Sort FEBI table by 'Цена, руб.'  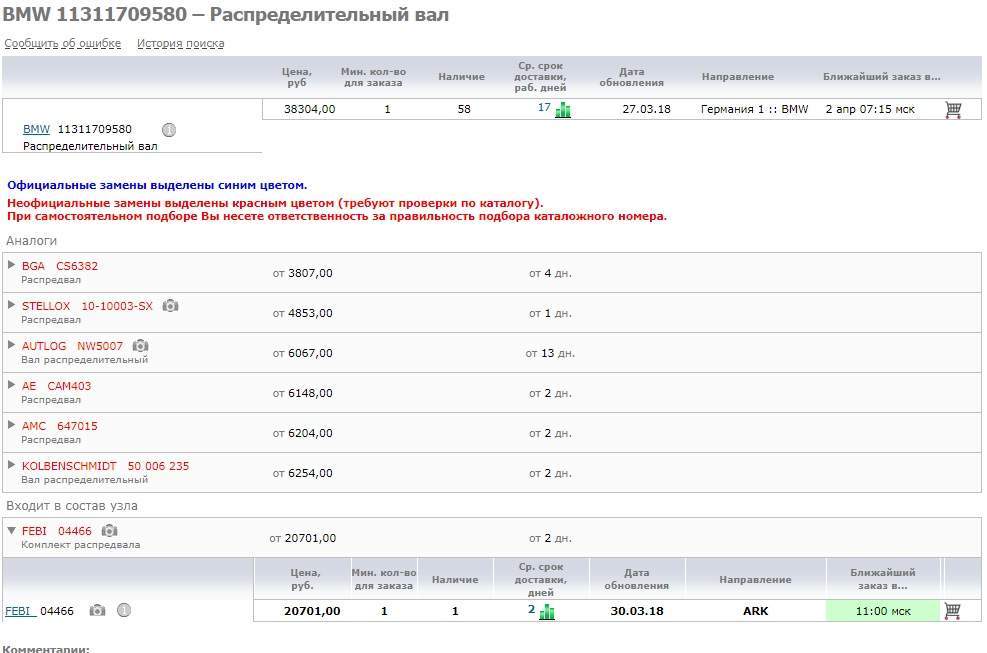click(305, 579)
